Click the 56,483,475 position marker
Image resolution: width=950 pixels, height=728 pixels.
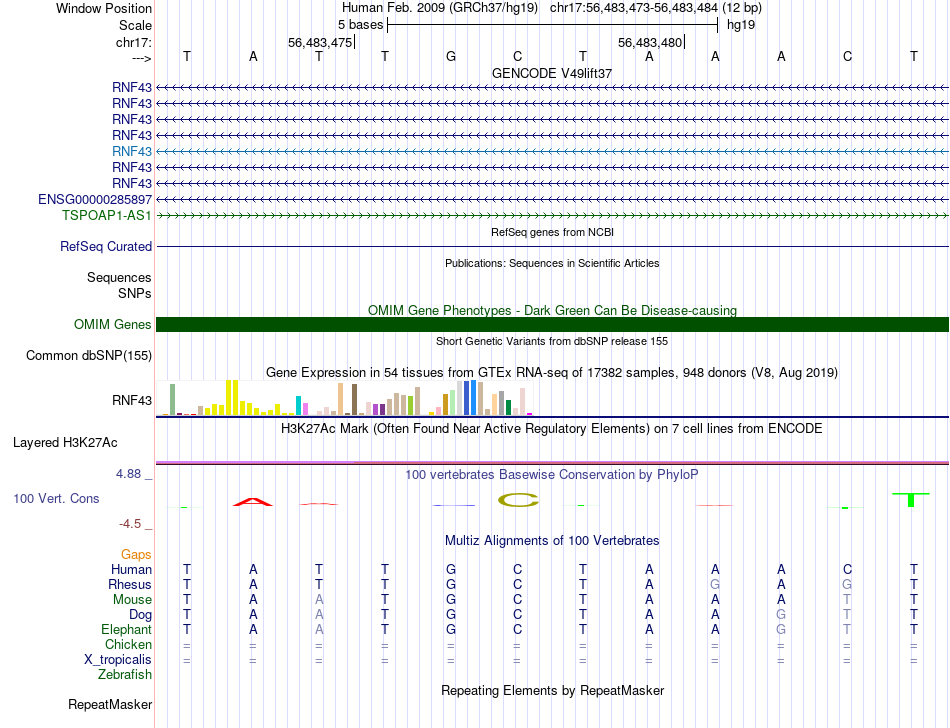click(320, 42)
